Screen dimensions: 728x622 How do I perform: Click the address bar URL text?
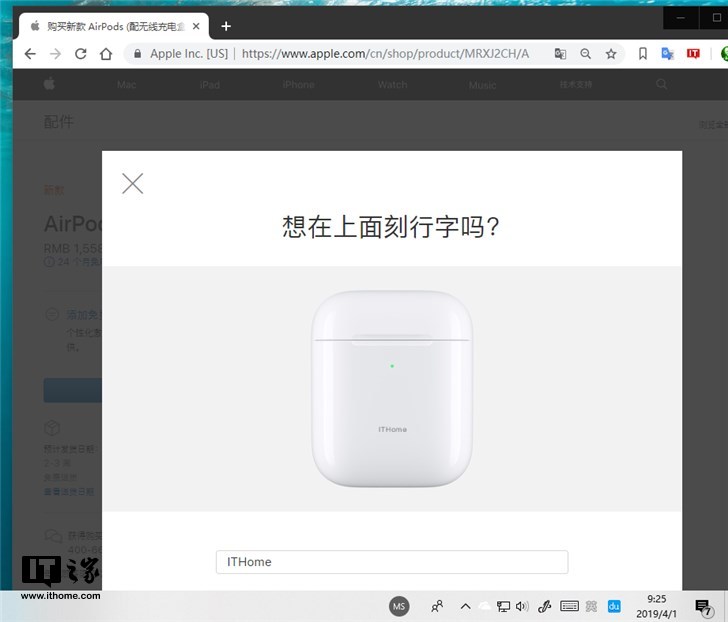pyautogui.click(x=385, y=54)
